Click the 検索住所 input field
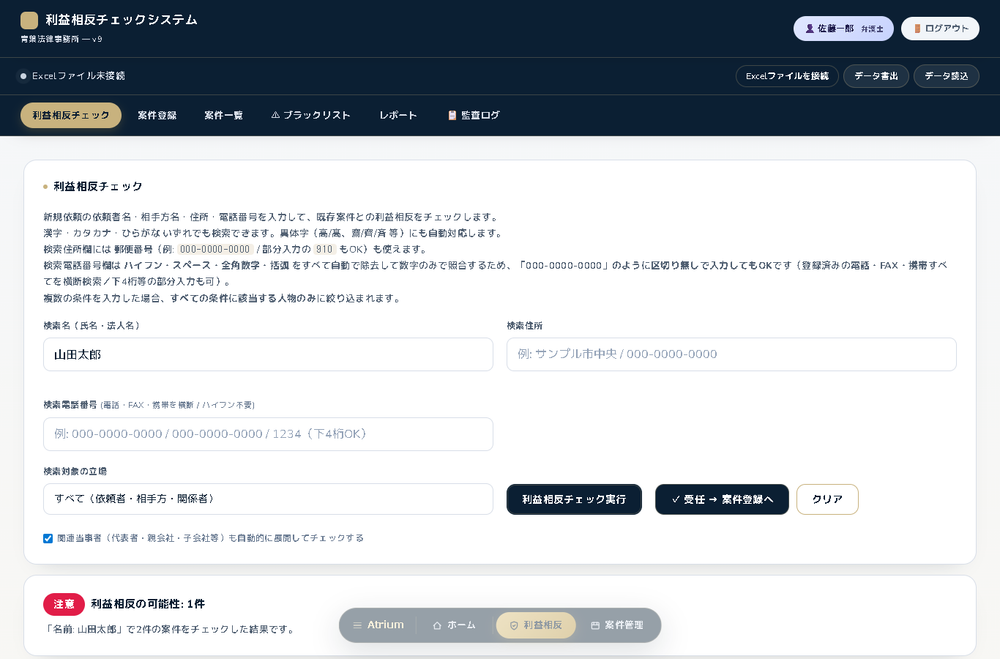Screen dimensions: 1000x659 732,355
